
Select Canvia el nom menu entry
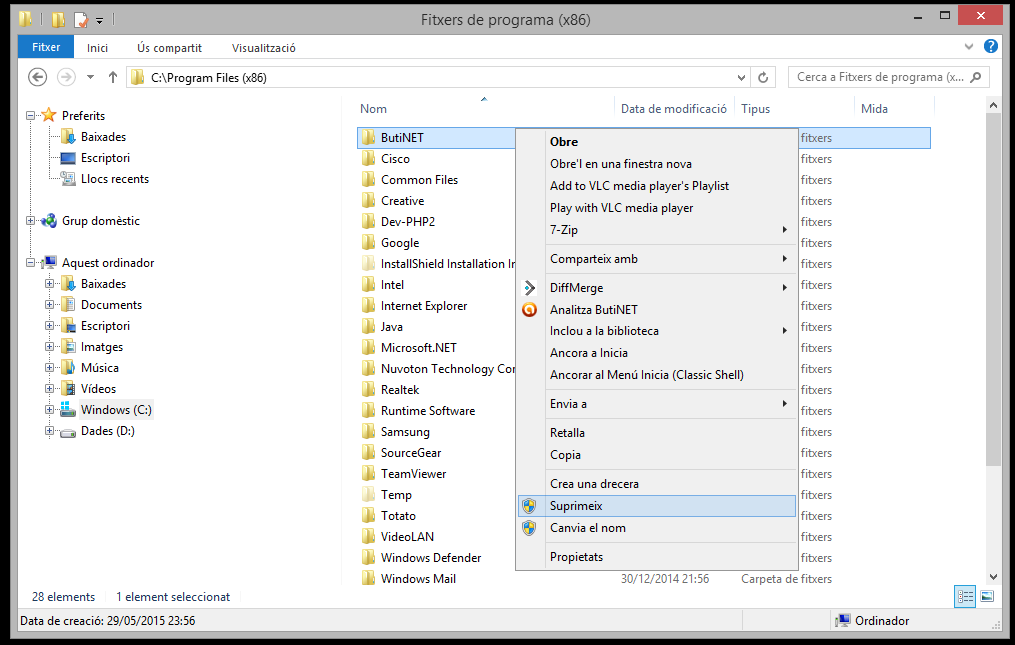(x=657, y=528)
